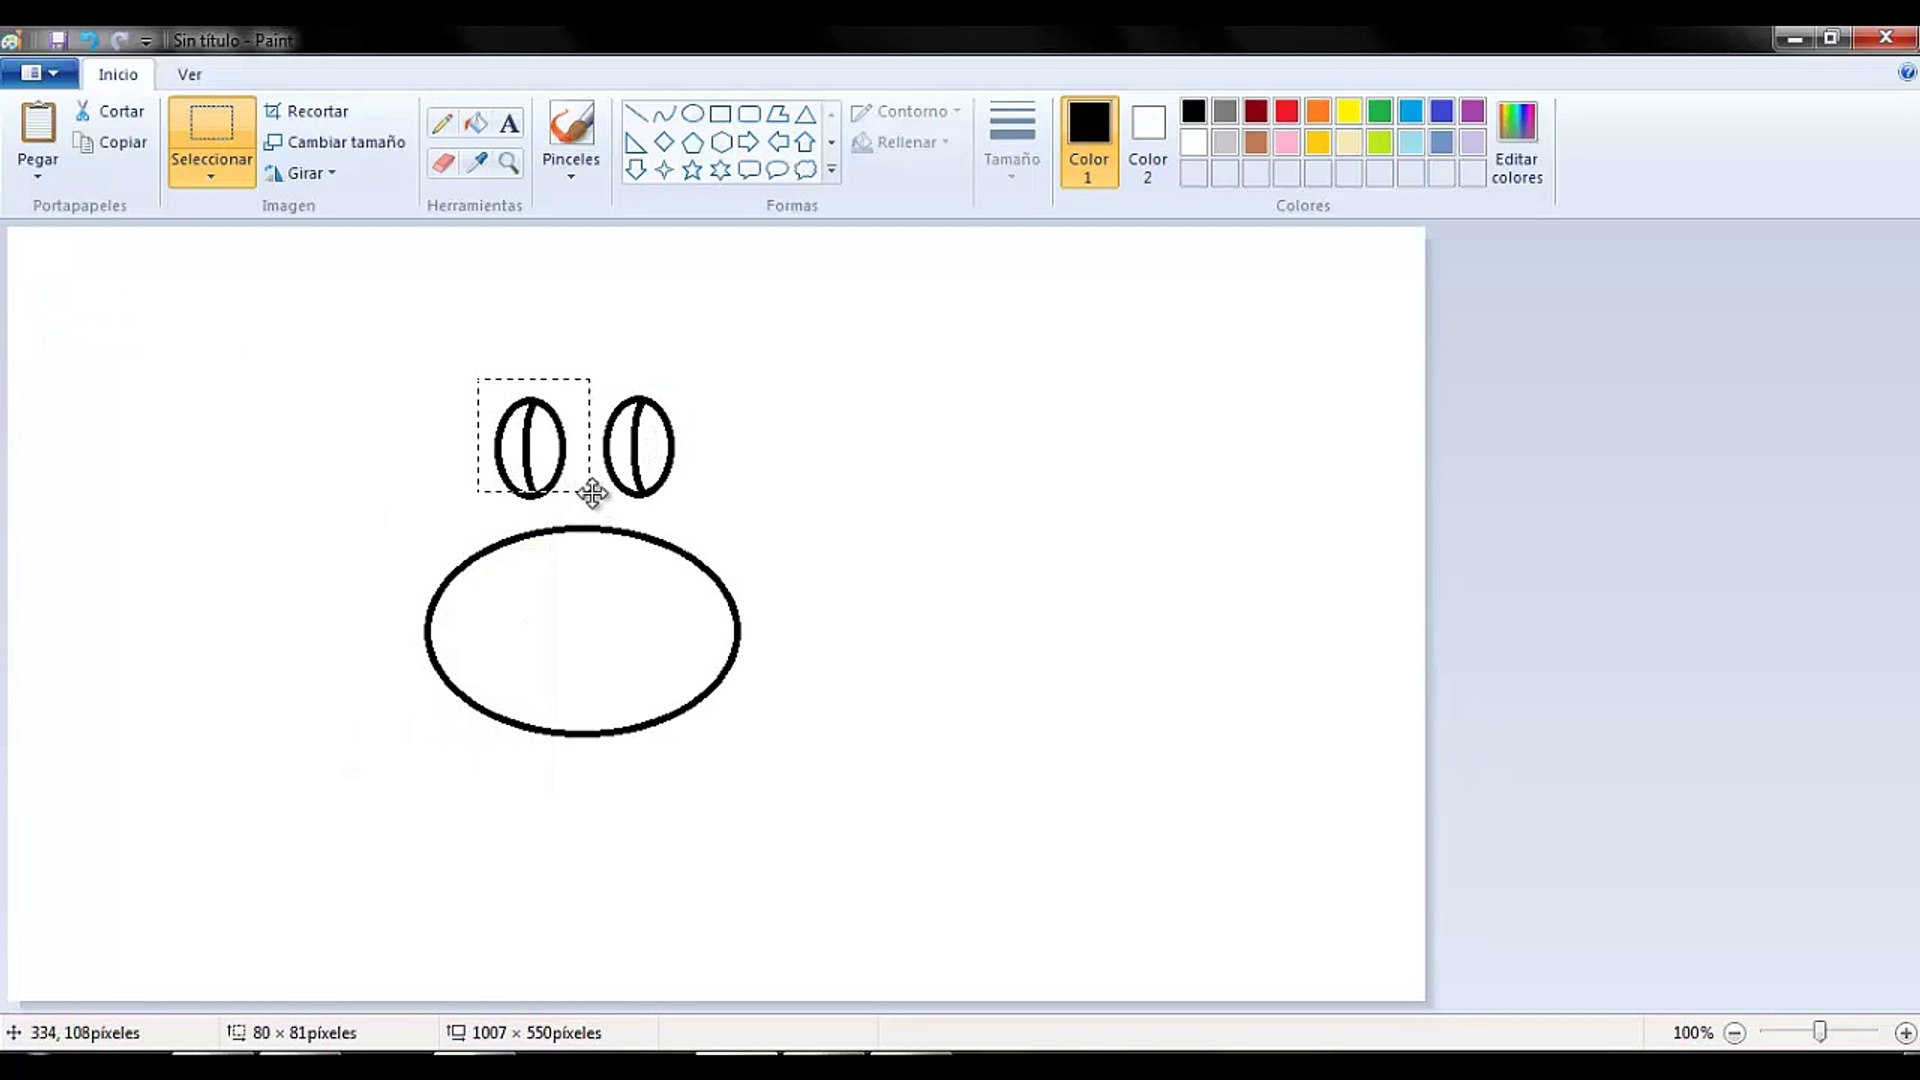Choose the Eraser tool
Viewport: 1920px width, 1080px height.
click(442, 162)
